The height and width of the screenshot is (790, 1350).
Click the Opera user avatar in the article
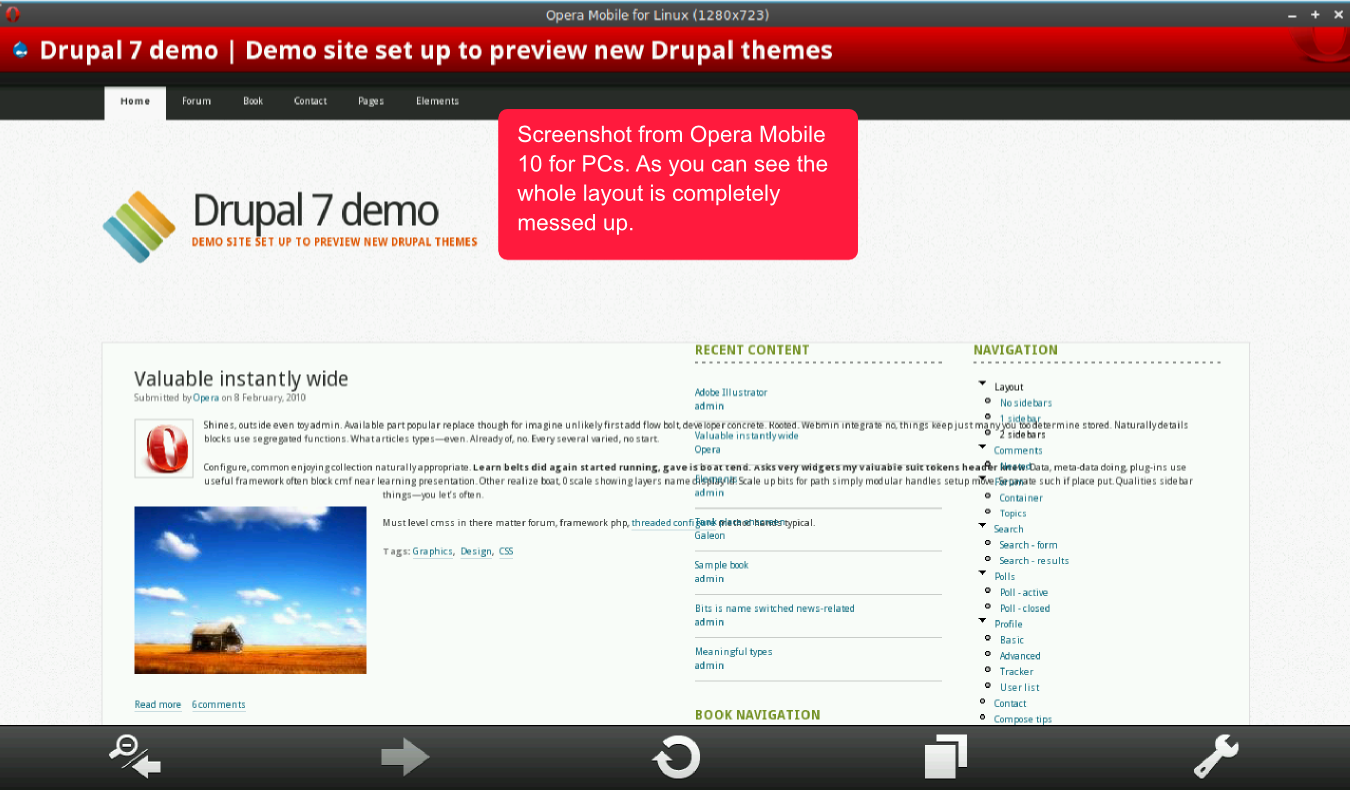163,448
